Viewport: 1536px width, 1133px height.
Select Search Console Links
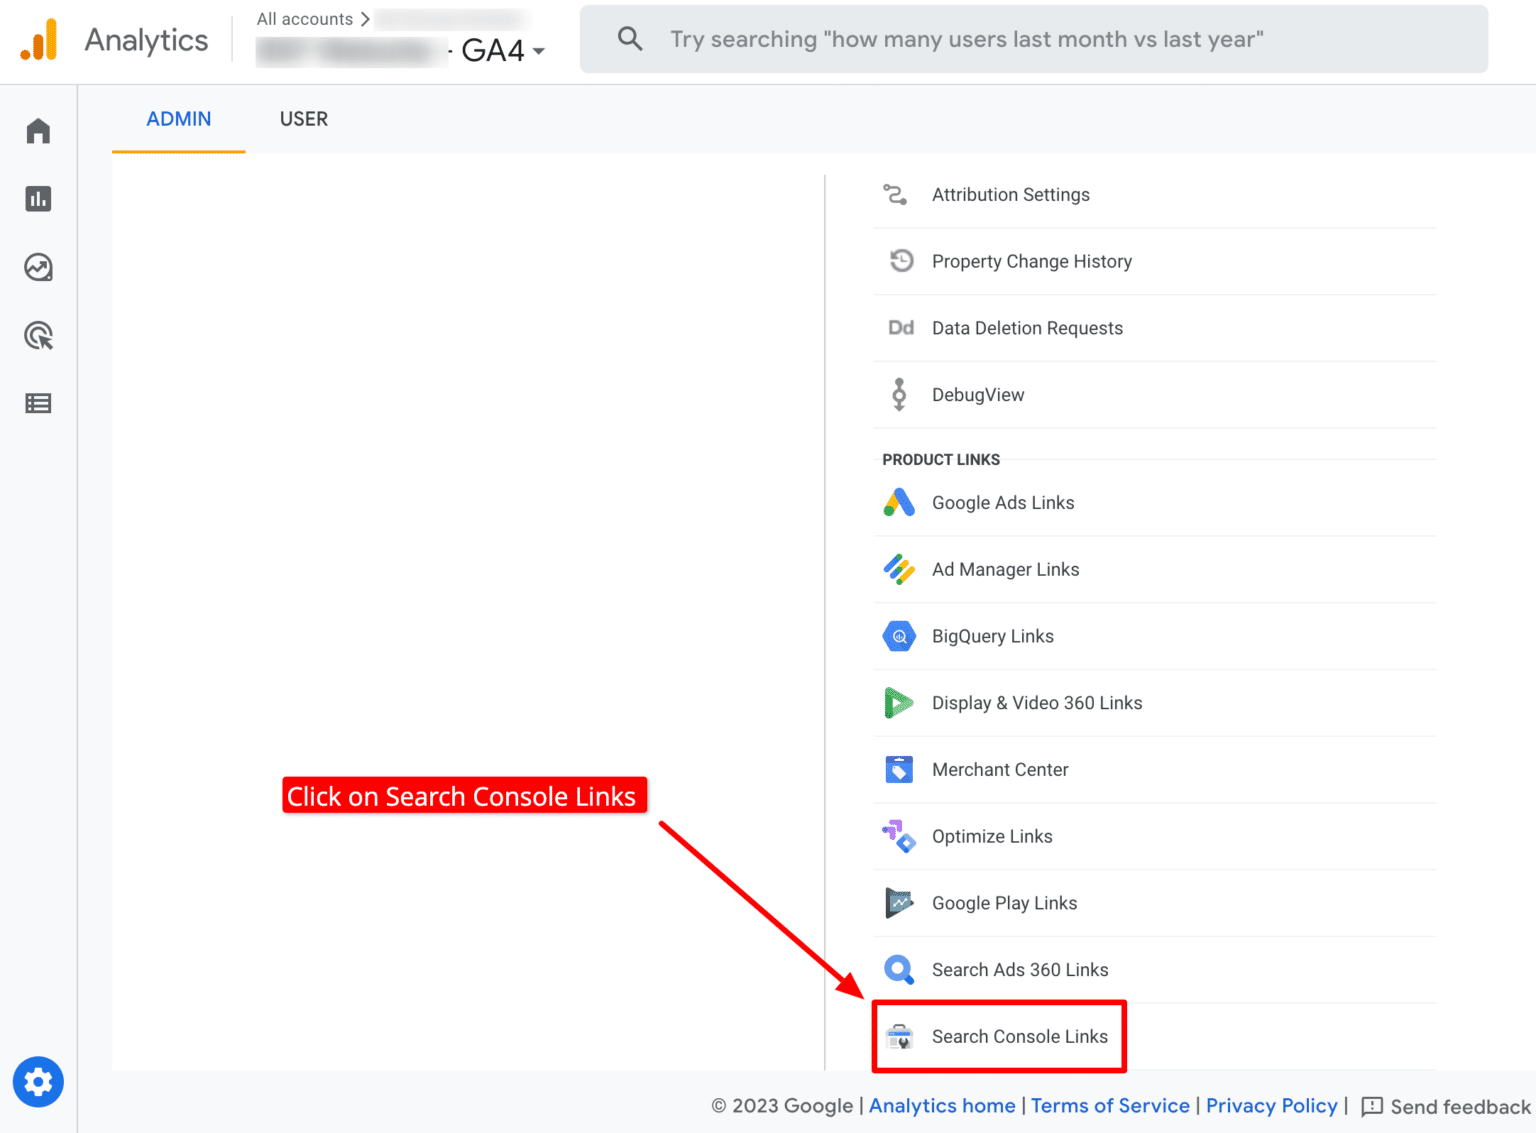pyautogui.click(x=1020, y=1036)
